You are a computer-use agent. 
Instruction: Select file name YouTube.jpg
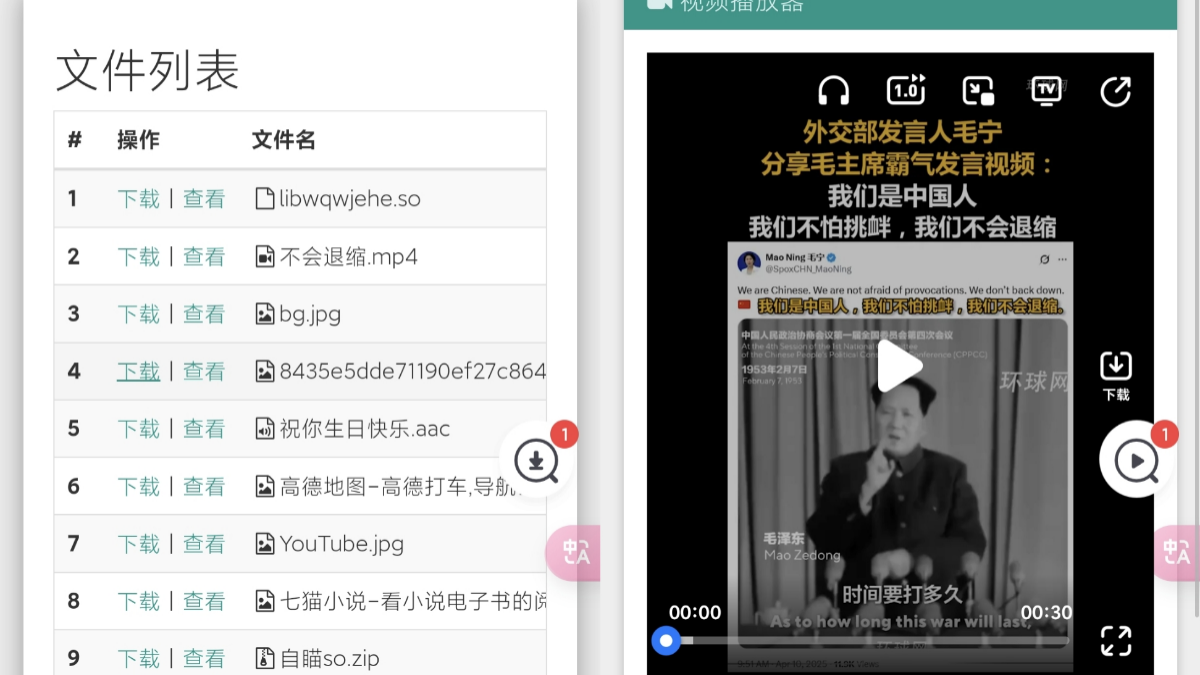[342, 544]
